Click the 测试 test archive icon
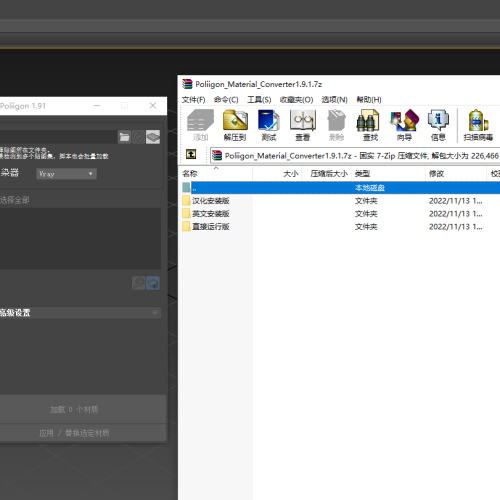The image size is (500, 500). pos(269,125)
